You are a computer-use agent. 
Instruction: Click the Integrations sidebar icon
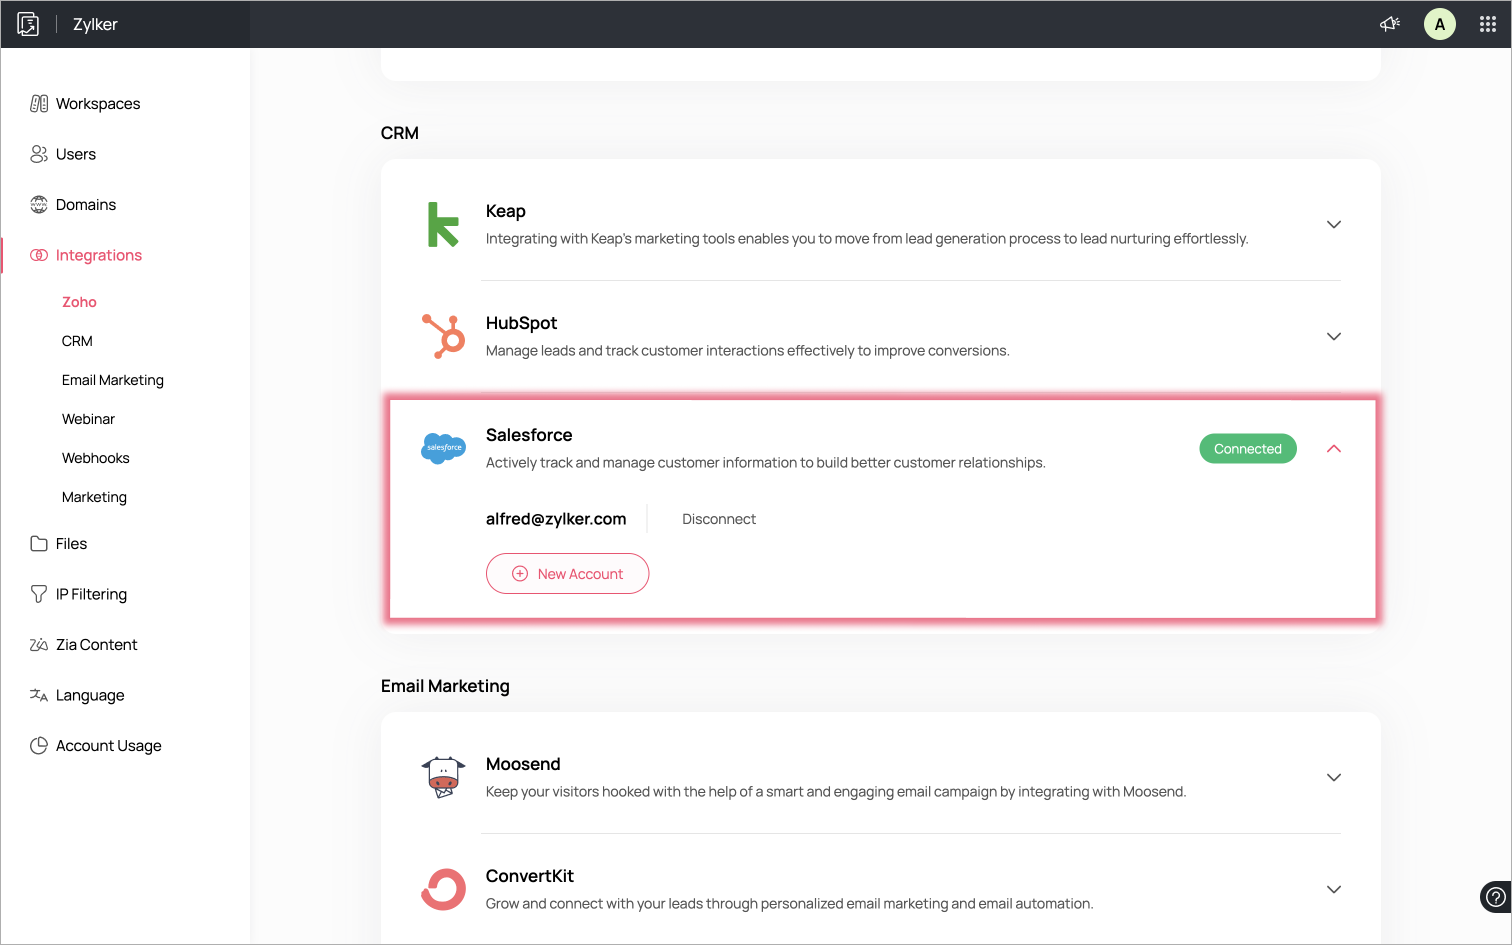click(x=39, y=255)
